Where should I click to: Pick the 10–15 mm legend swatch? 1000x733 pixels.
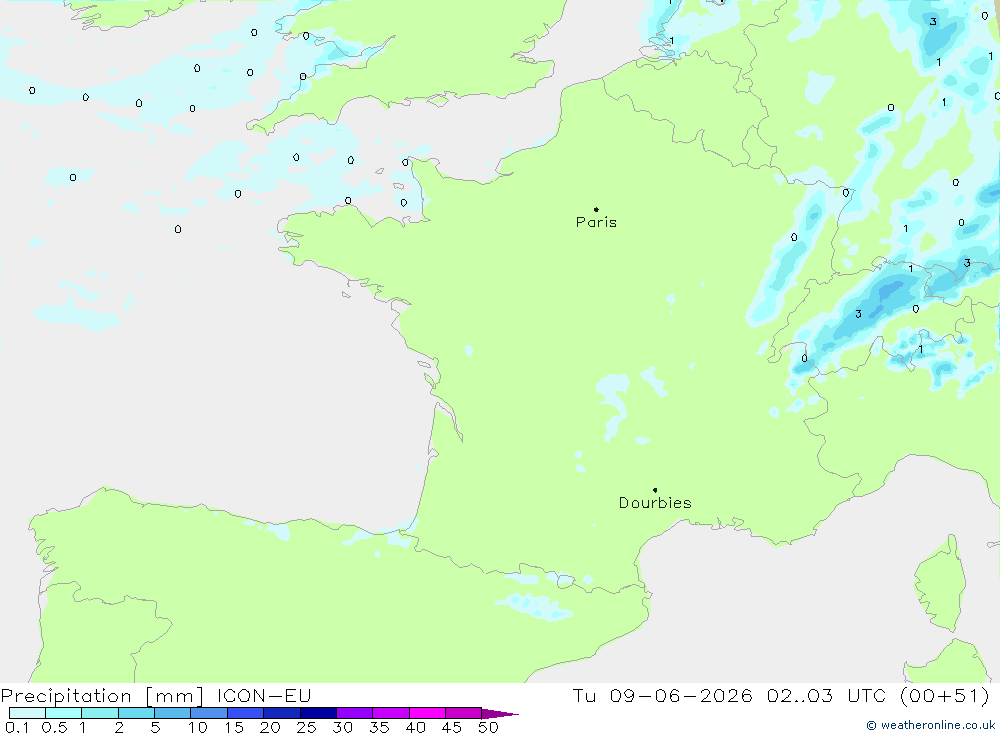click(x=209, y=713)
